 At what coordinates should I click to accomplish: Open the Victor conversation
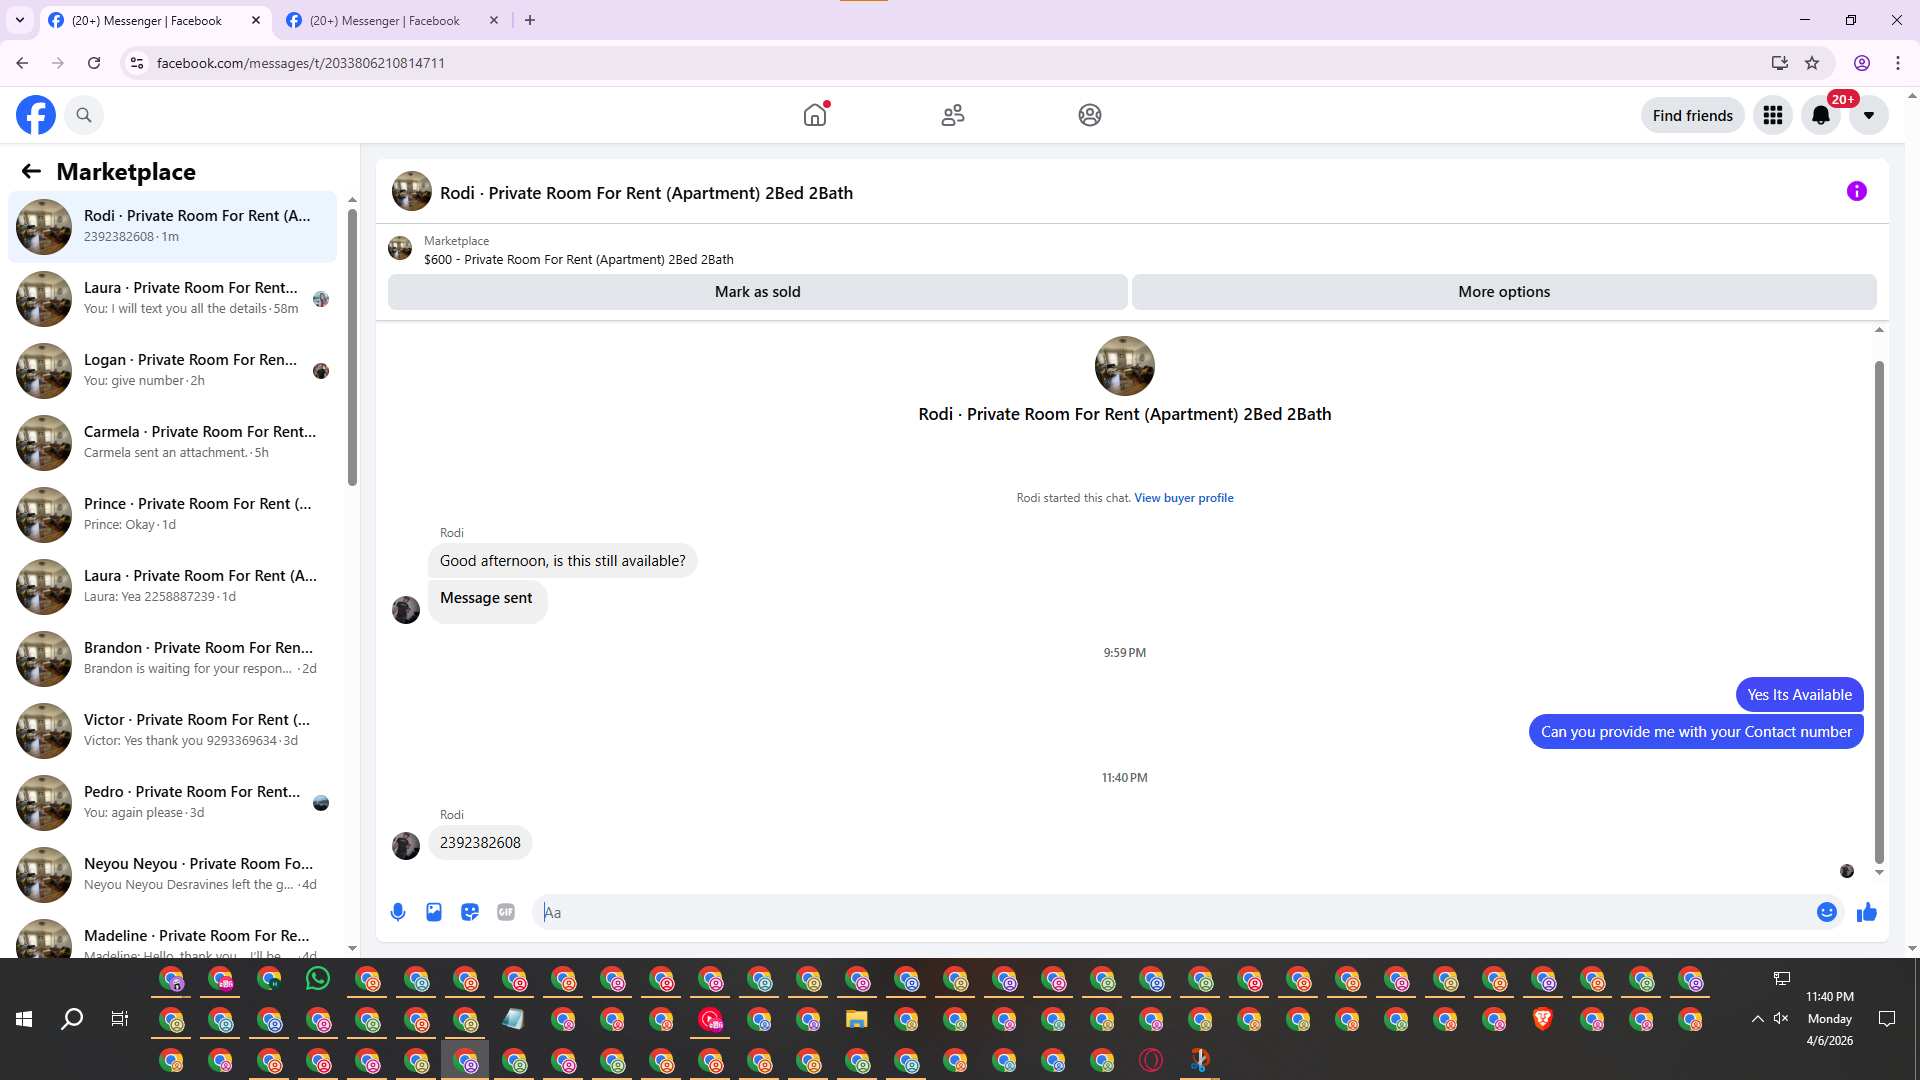[x=172, y=731]
